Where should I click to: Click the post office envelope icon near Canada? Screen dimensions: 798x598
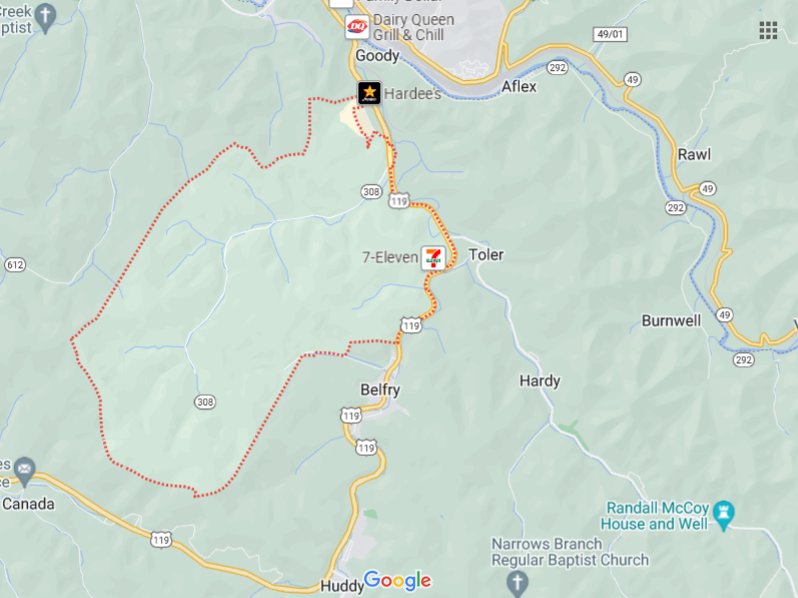click(24, 469)
